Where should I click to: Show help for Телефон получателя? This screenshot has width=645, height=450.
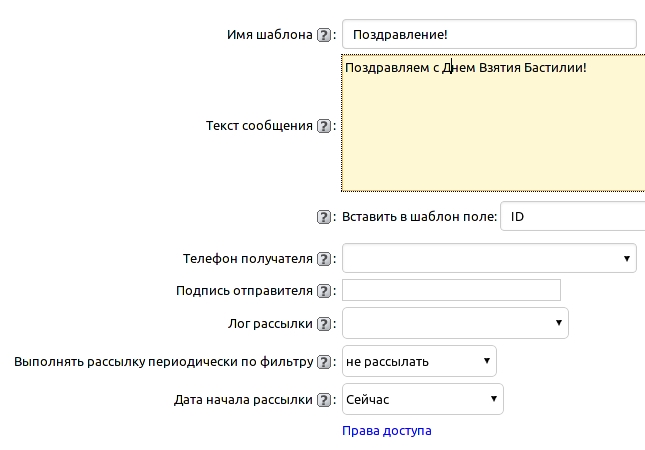point(323,258)
